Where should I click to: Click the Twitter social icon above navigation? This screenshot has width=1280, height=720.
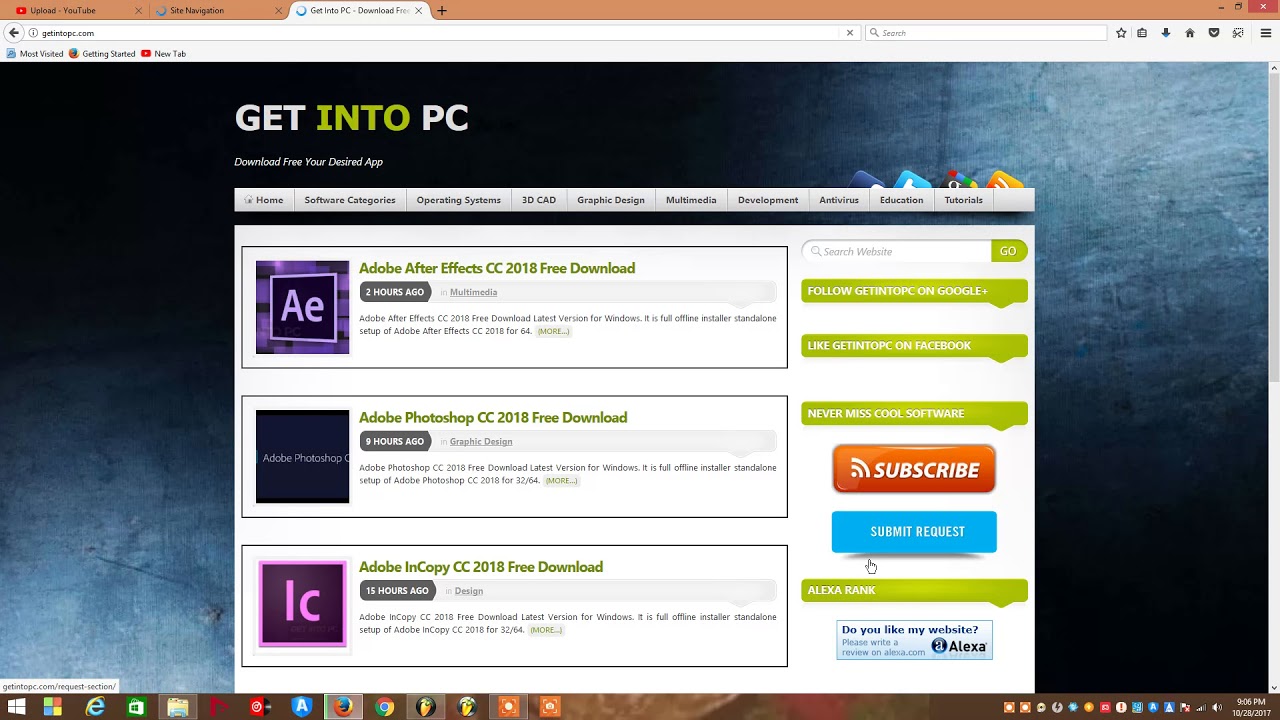[913, 181]
